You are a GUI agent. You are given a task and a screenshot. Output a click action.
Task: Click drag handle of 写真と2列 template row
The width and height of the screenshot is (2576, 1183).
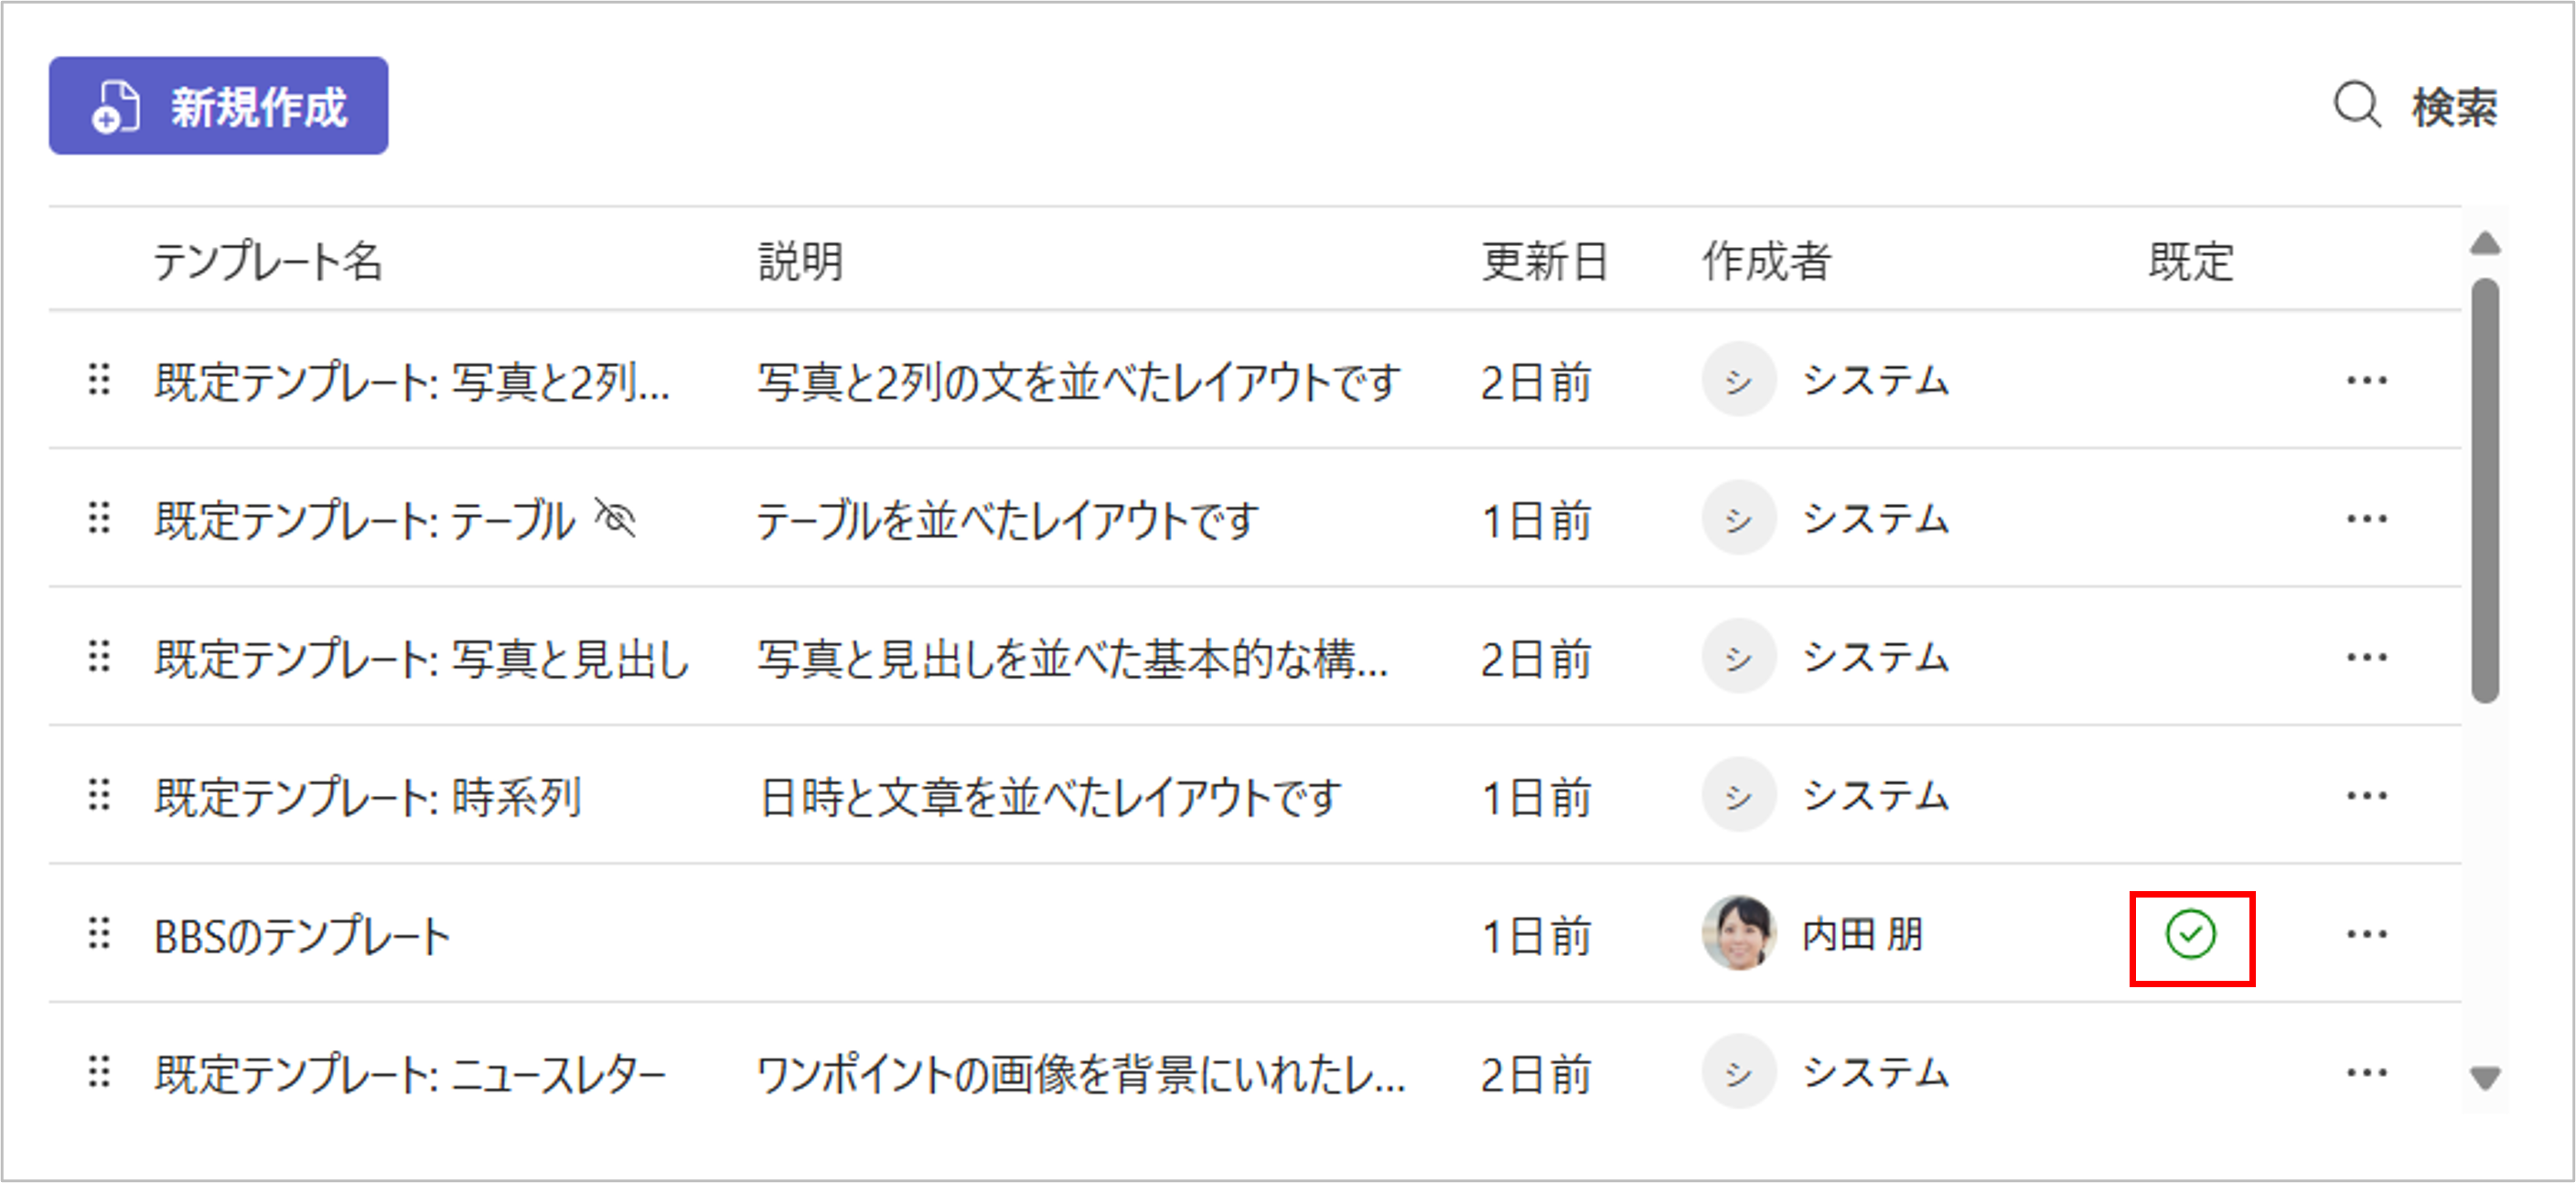(x=99, y=380)
